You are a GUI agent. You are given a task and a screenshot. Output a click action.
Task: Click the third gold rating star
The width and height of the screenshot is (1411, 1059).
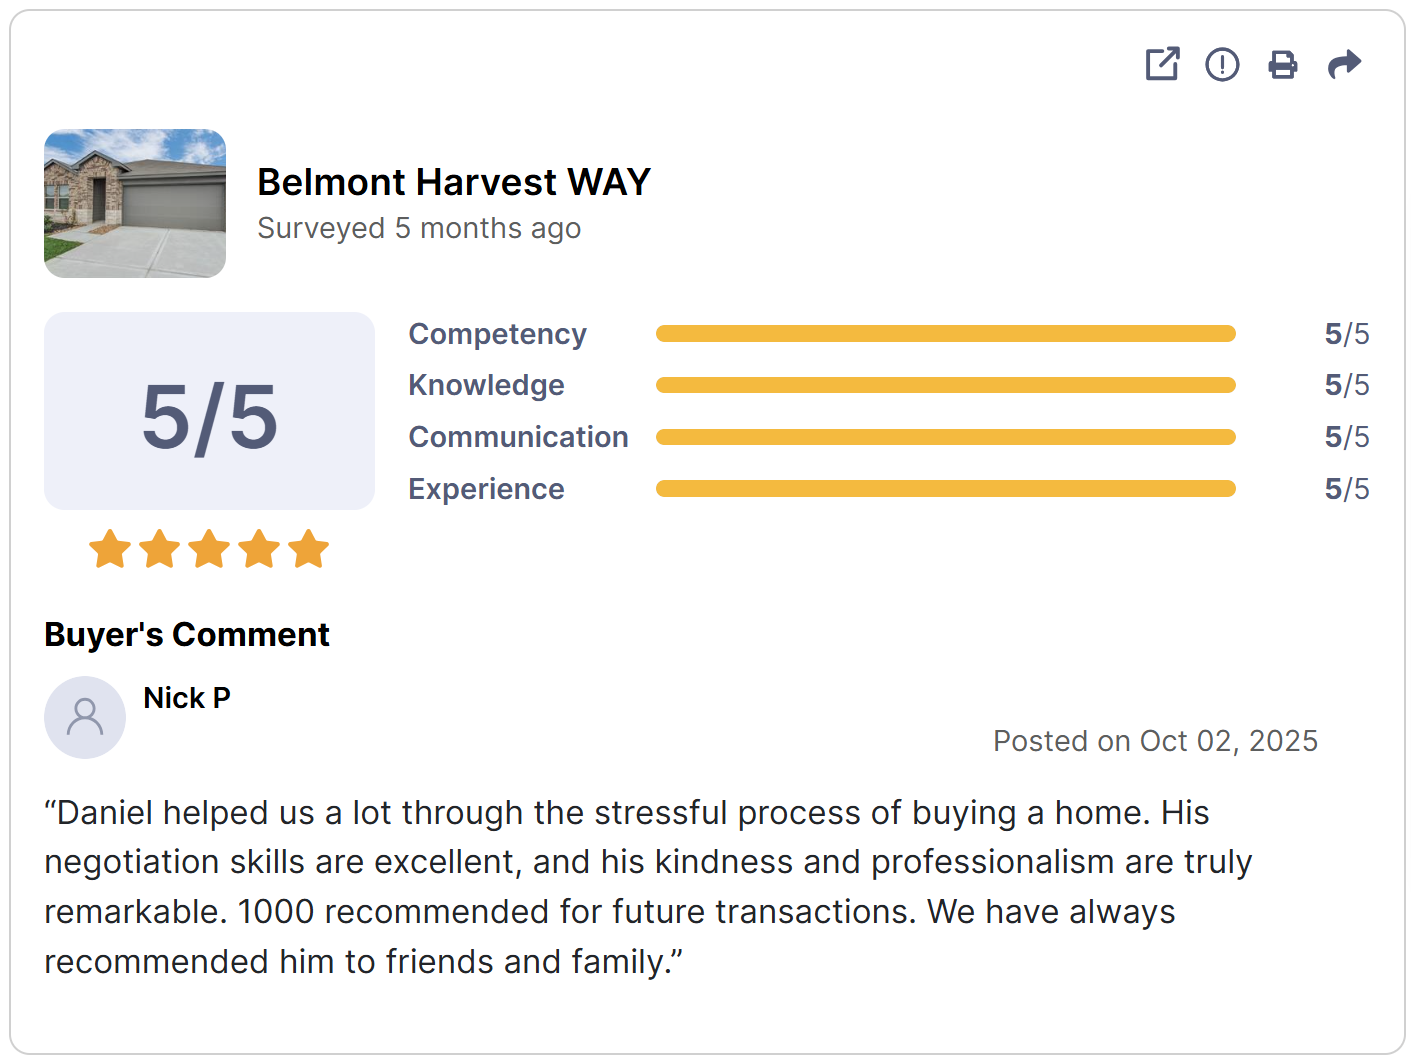209,549
